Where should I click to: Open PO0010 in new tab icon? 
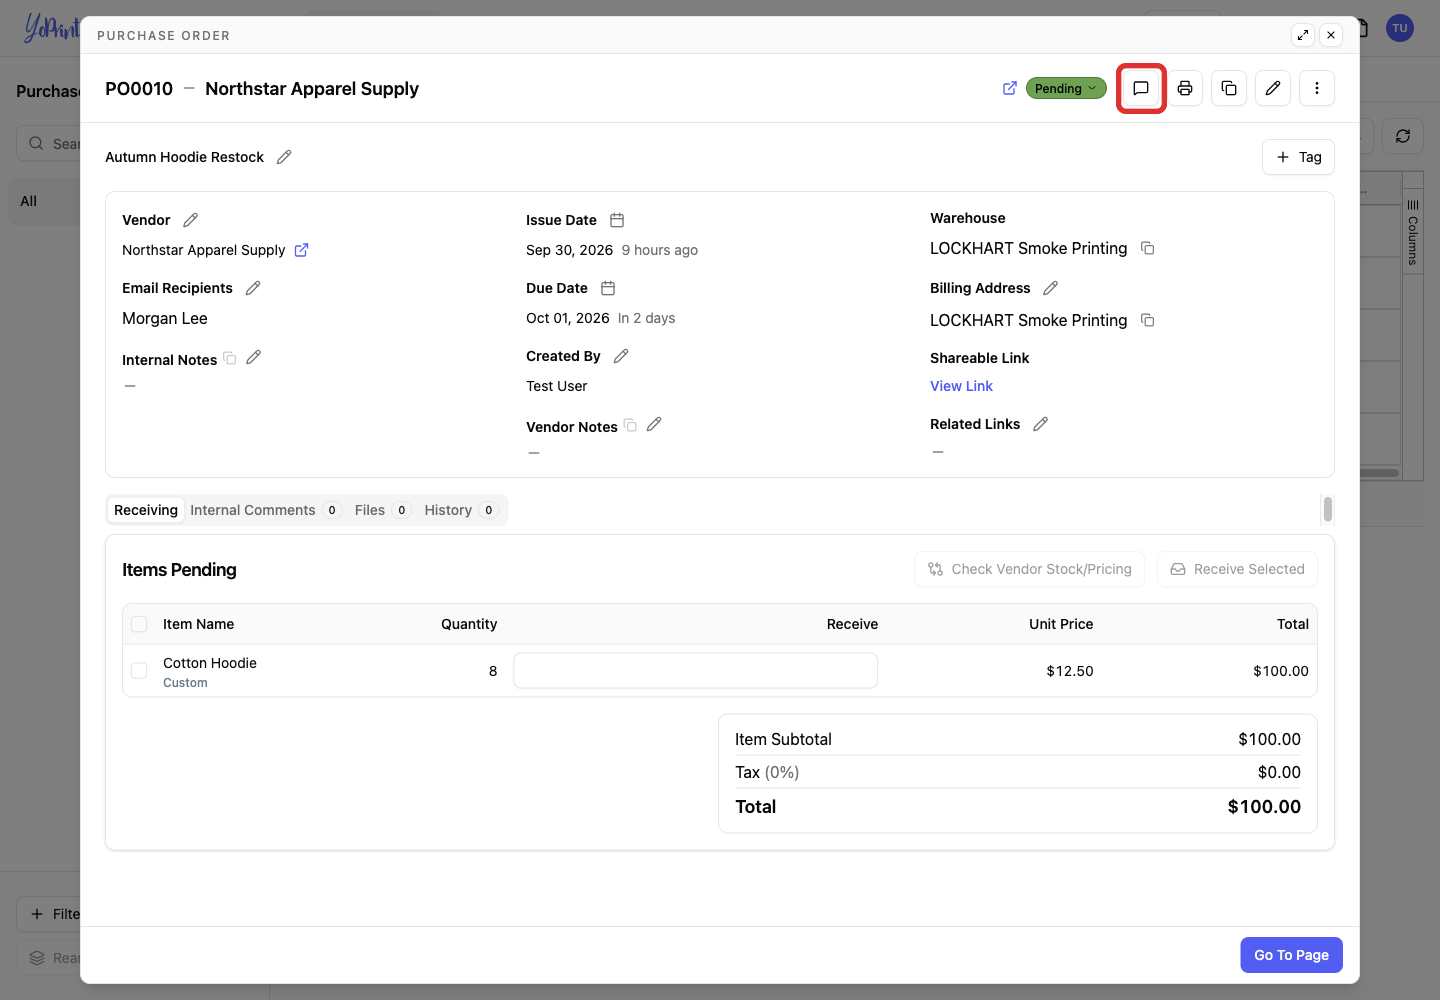[x=1010, y=88]
